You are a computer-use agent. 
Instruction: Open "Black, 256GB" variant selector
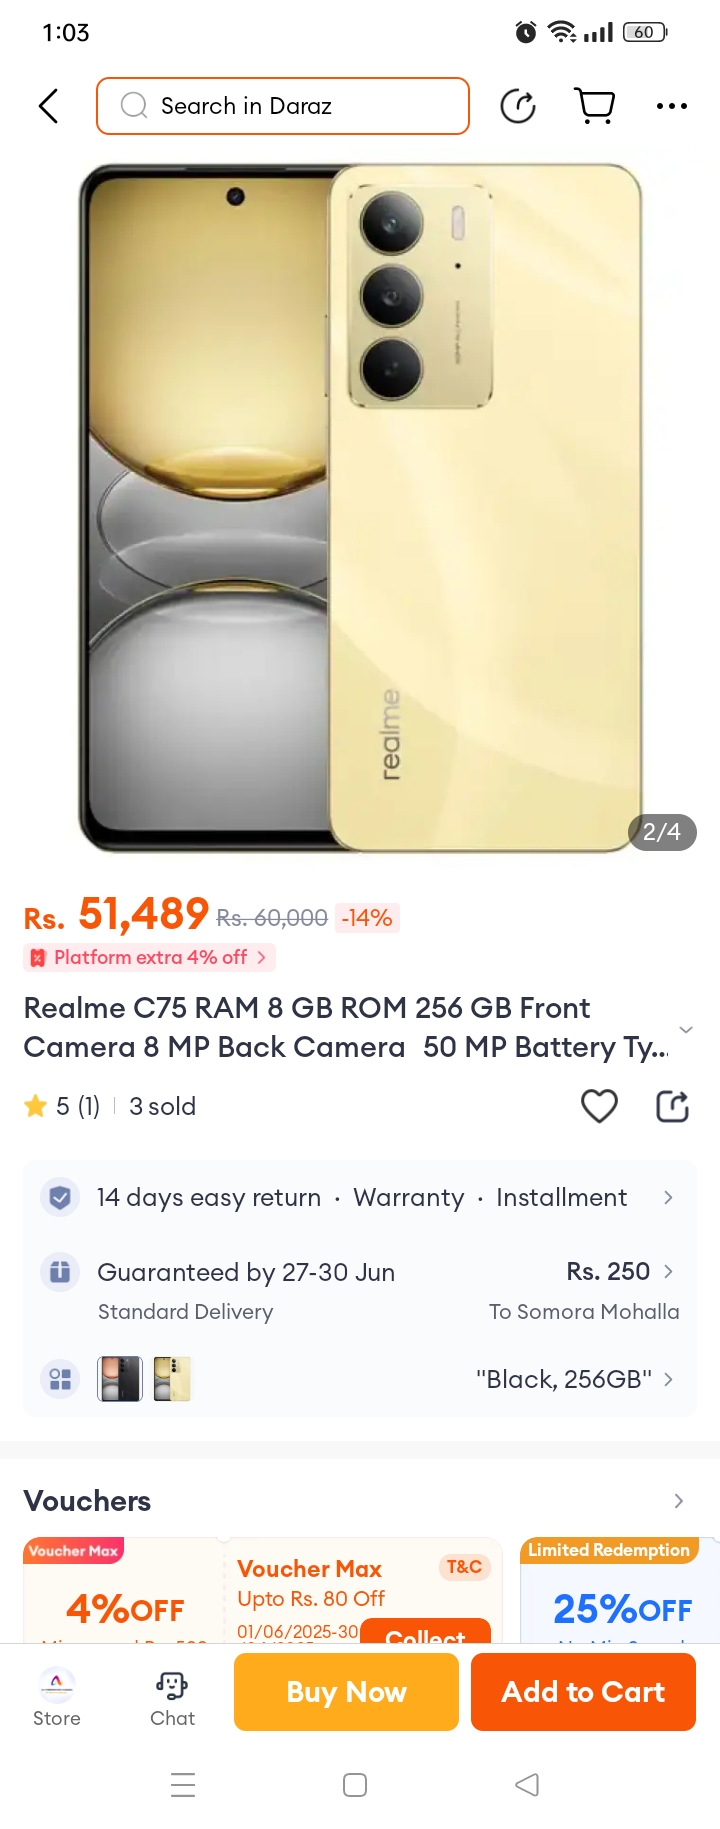click(x=575, y=1379)
